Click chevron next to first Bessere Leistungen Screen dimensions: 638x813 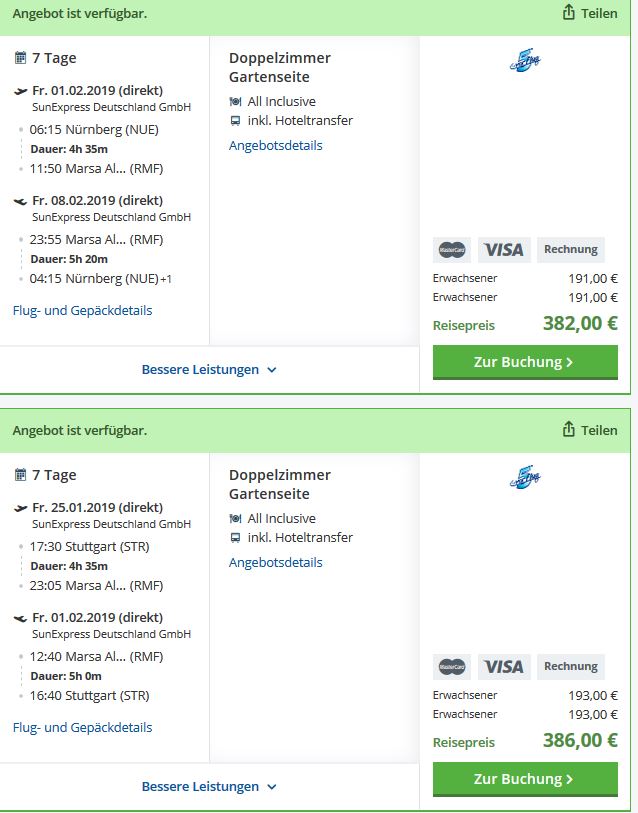coord(272,370)
